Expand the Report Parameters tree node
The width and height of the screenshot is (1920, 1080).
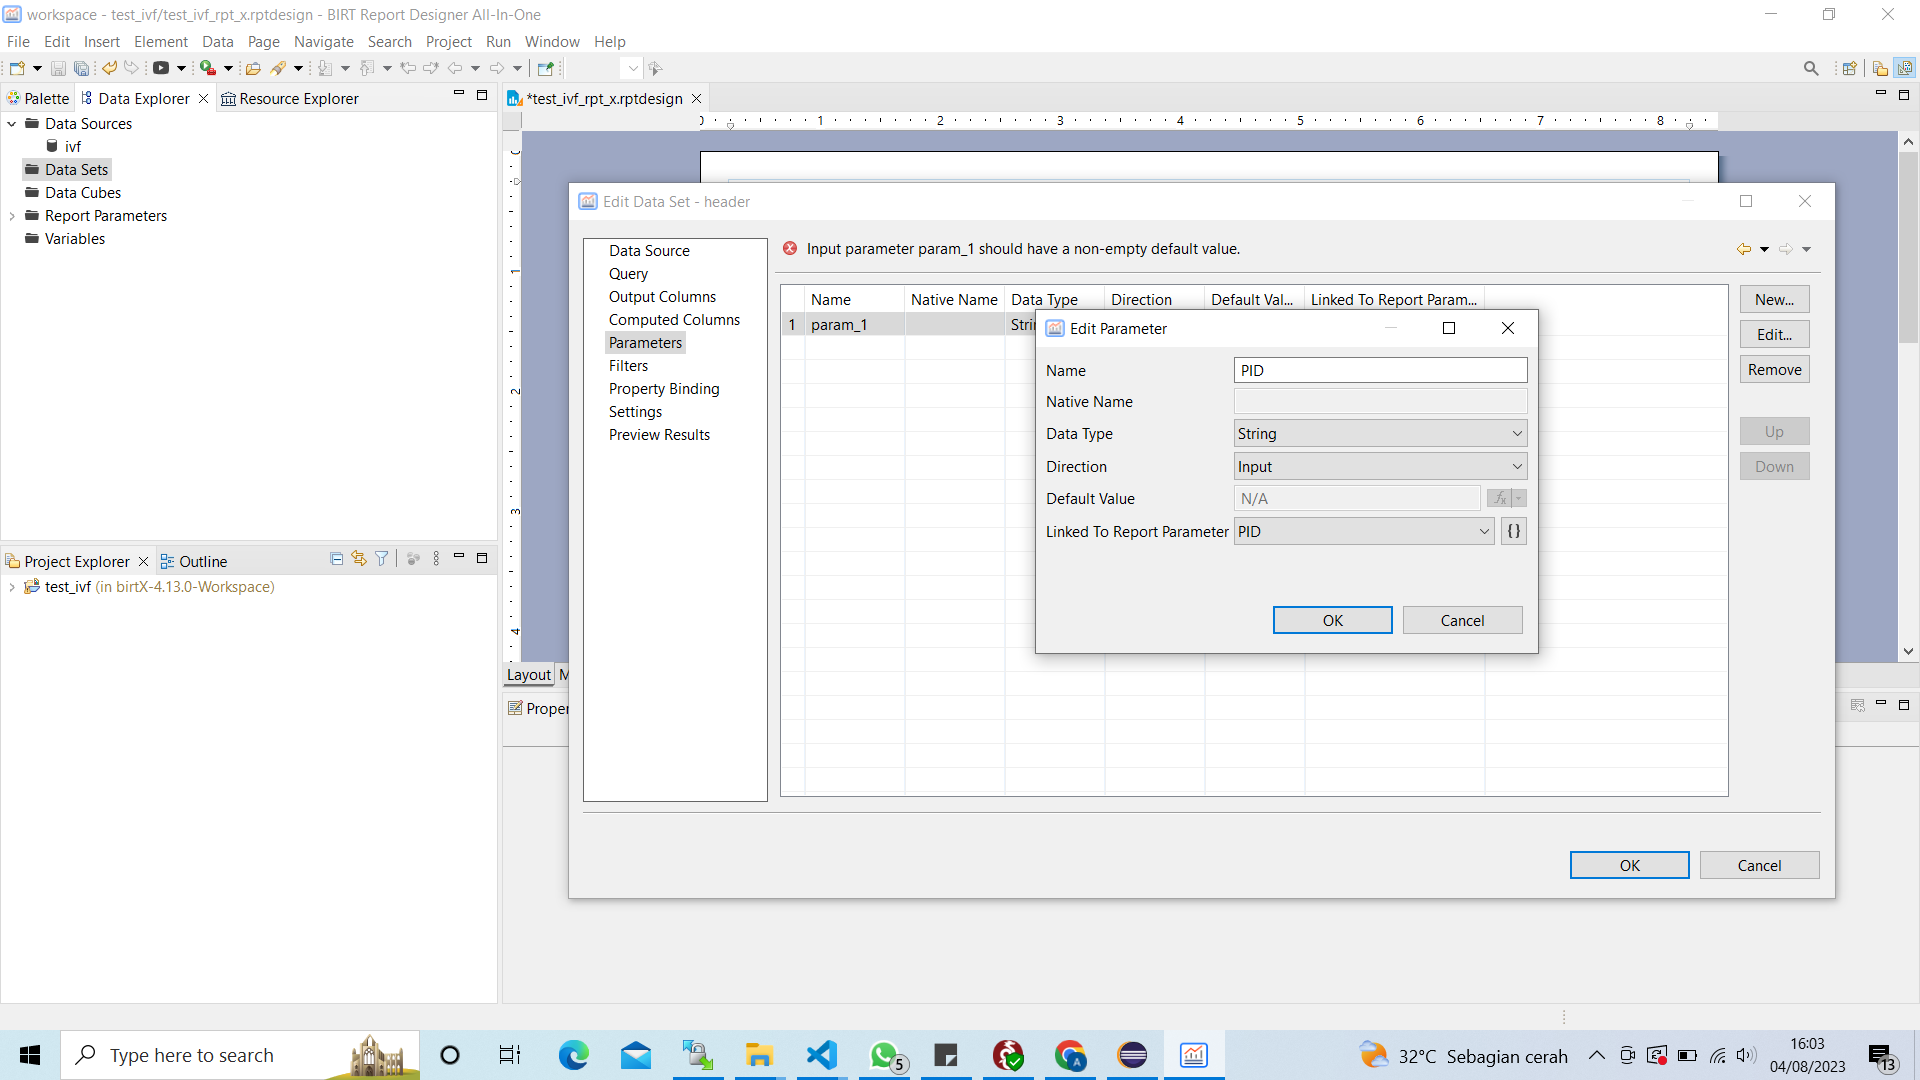click(12, 216)
